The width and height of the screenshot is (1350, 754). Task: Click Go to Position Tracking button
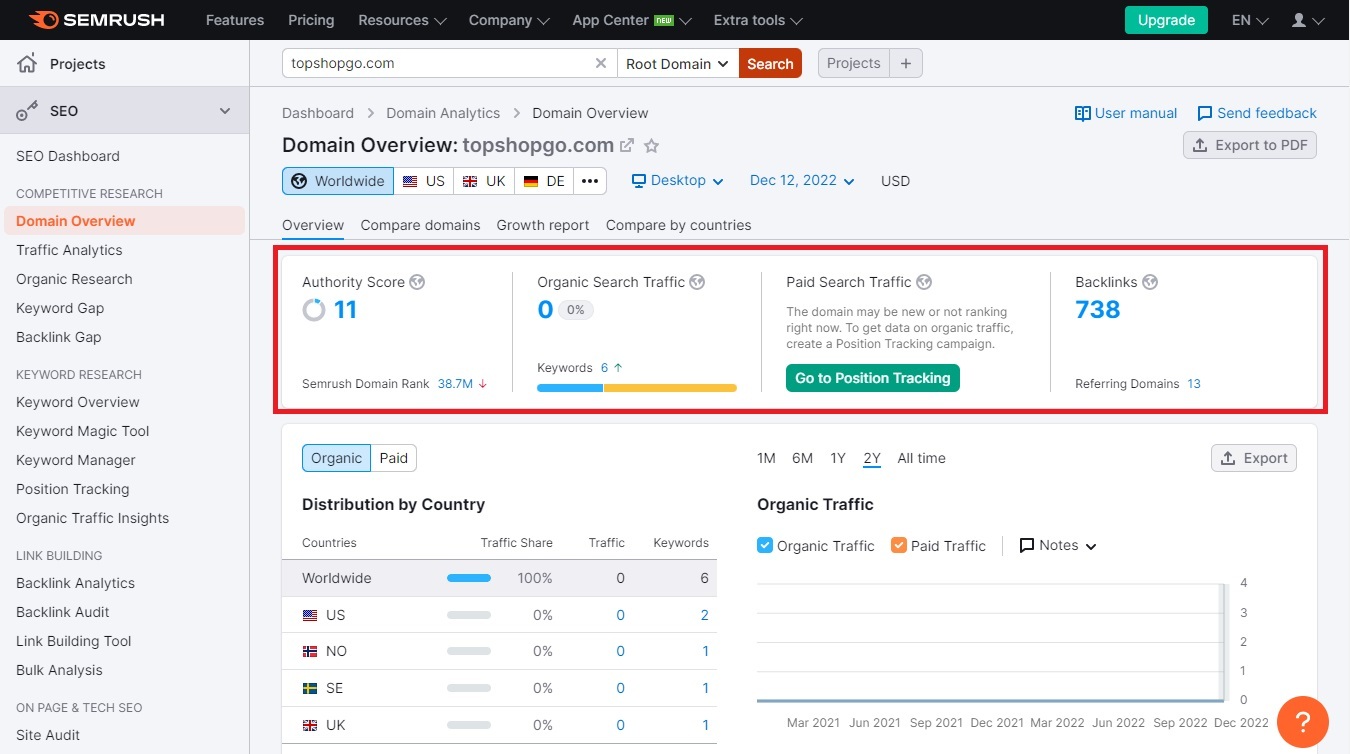click(873, 378)
